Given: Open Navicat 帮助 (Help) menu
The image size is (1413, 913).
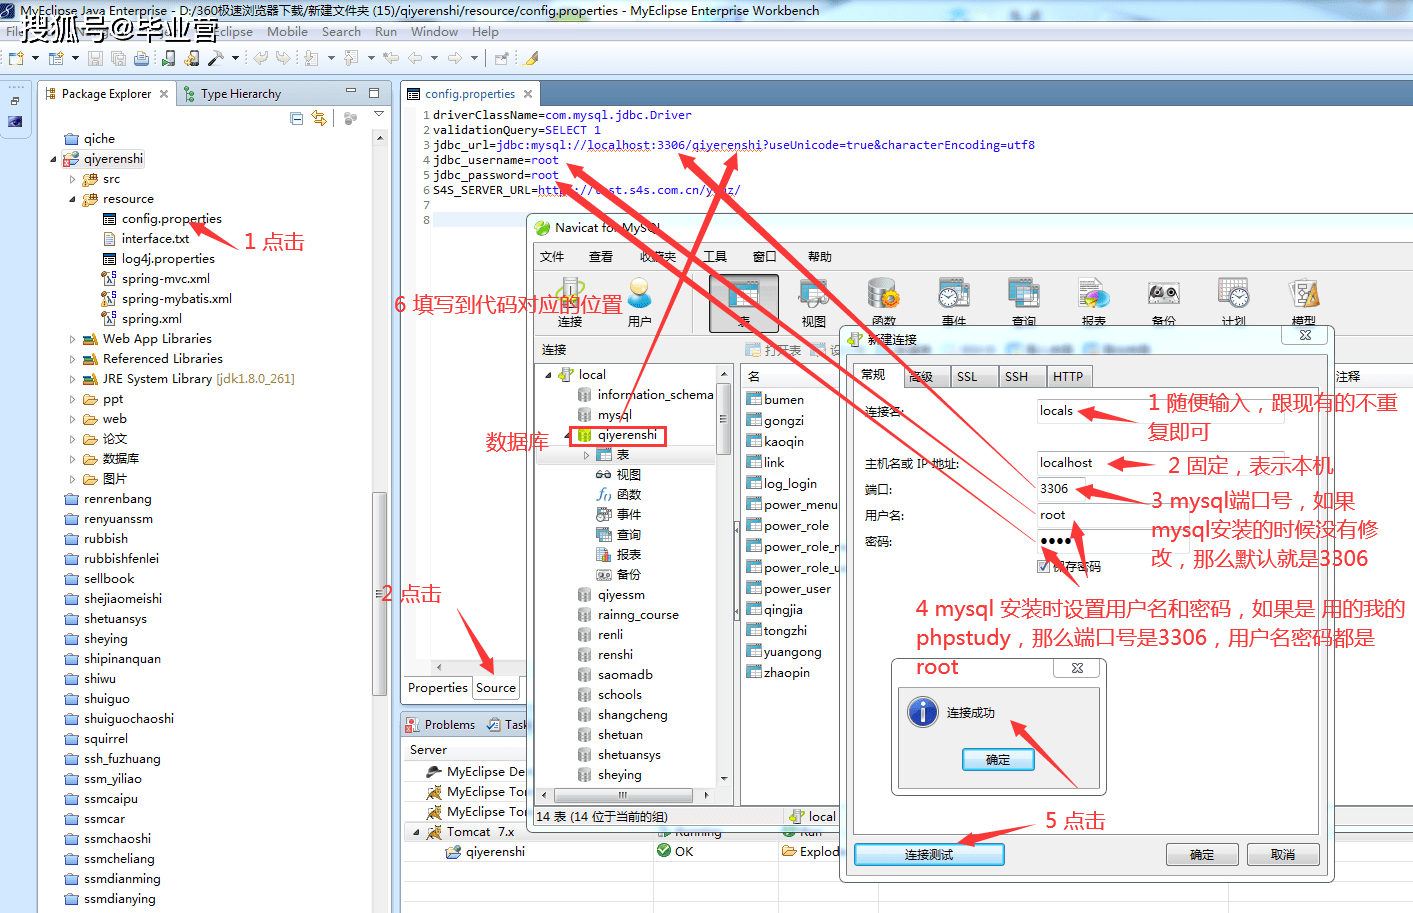Looking at the screenshot, I should pos(820,257).
